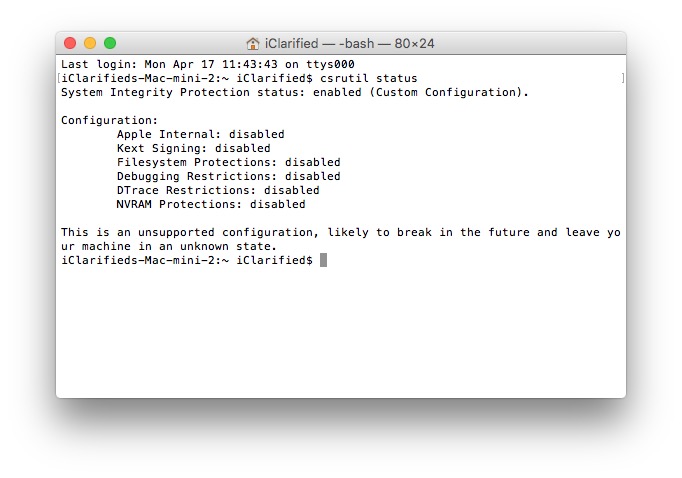Viewport: 682px width, 478px height.
Task: Zoom the window using green button
Action: coord(110,43)
